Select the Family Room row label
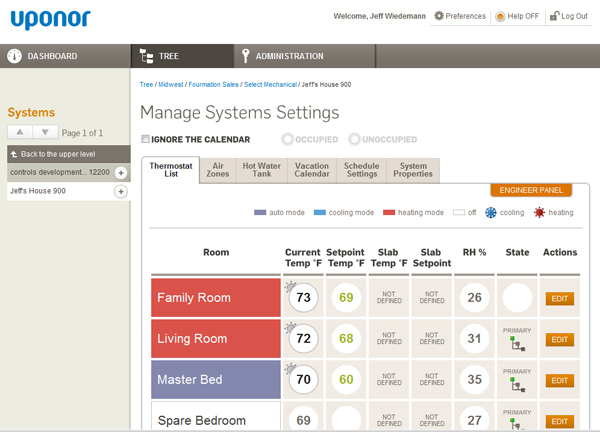 (216, 298)
